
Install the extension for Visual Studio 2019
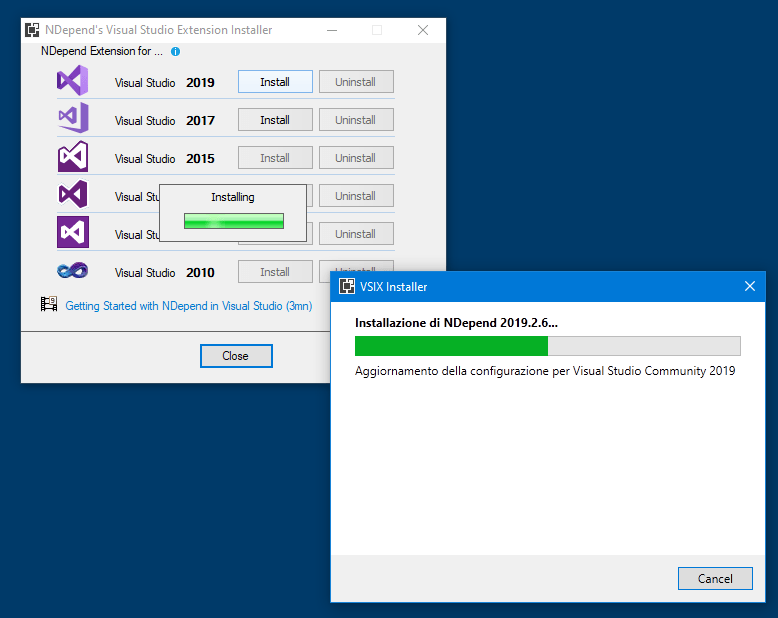coord(275,82)
